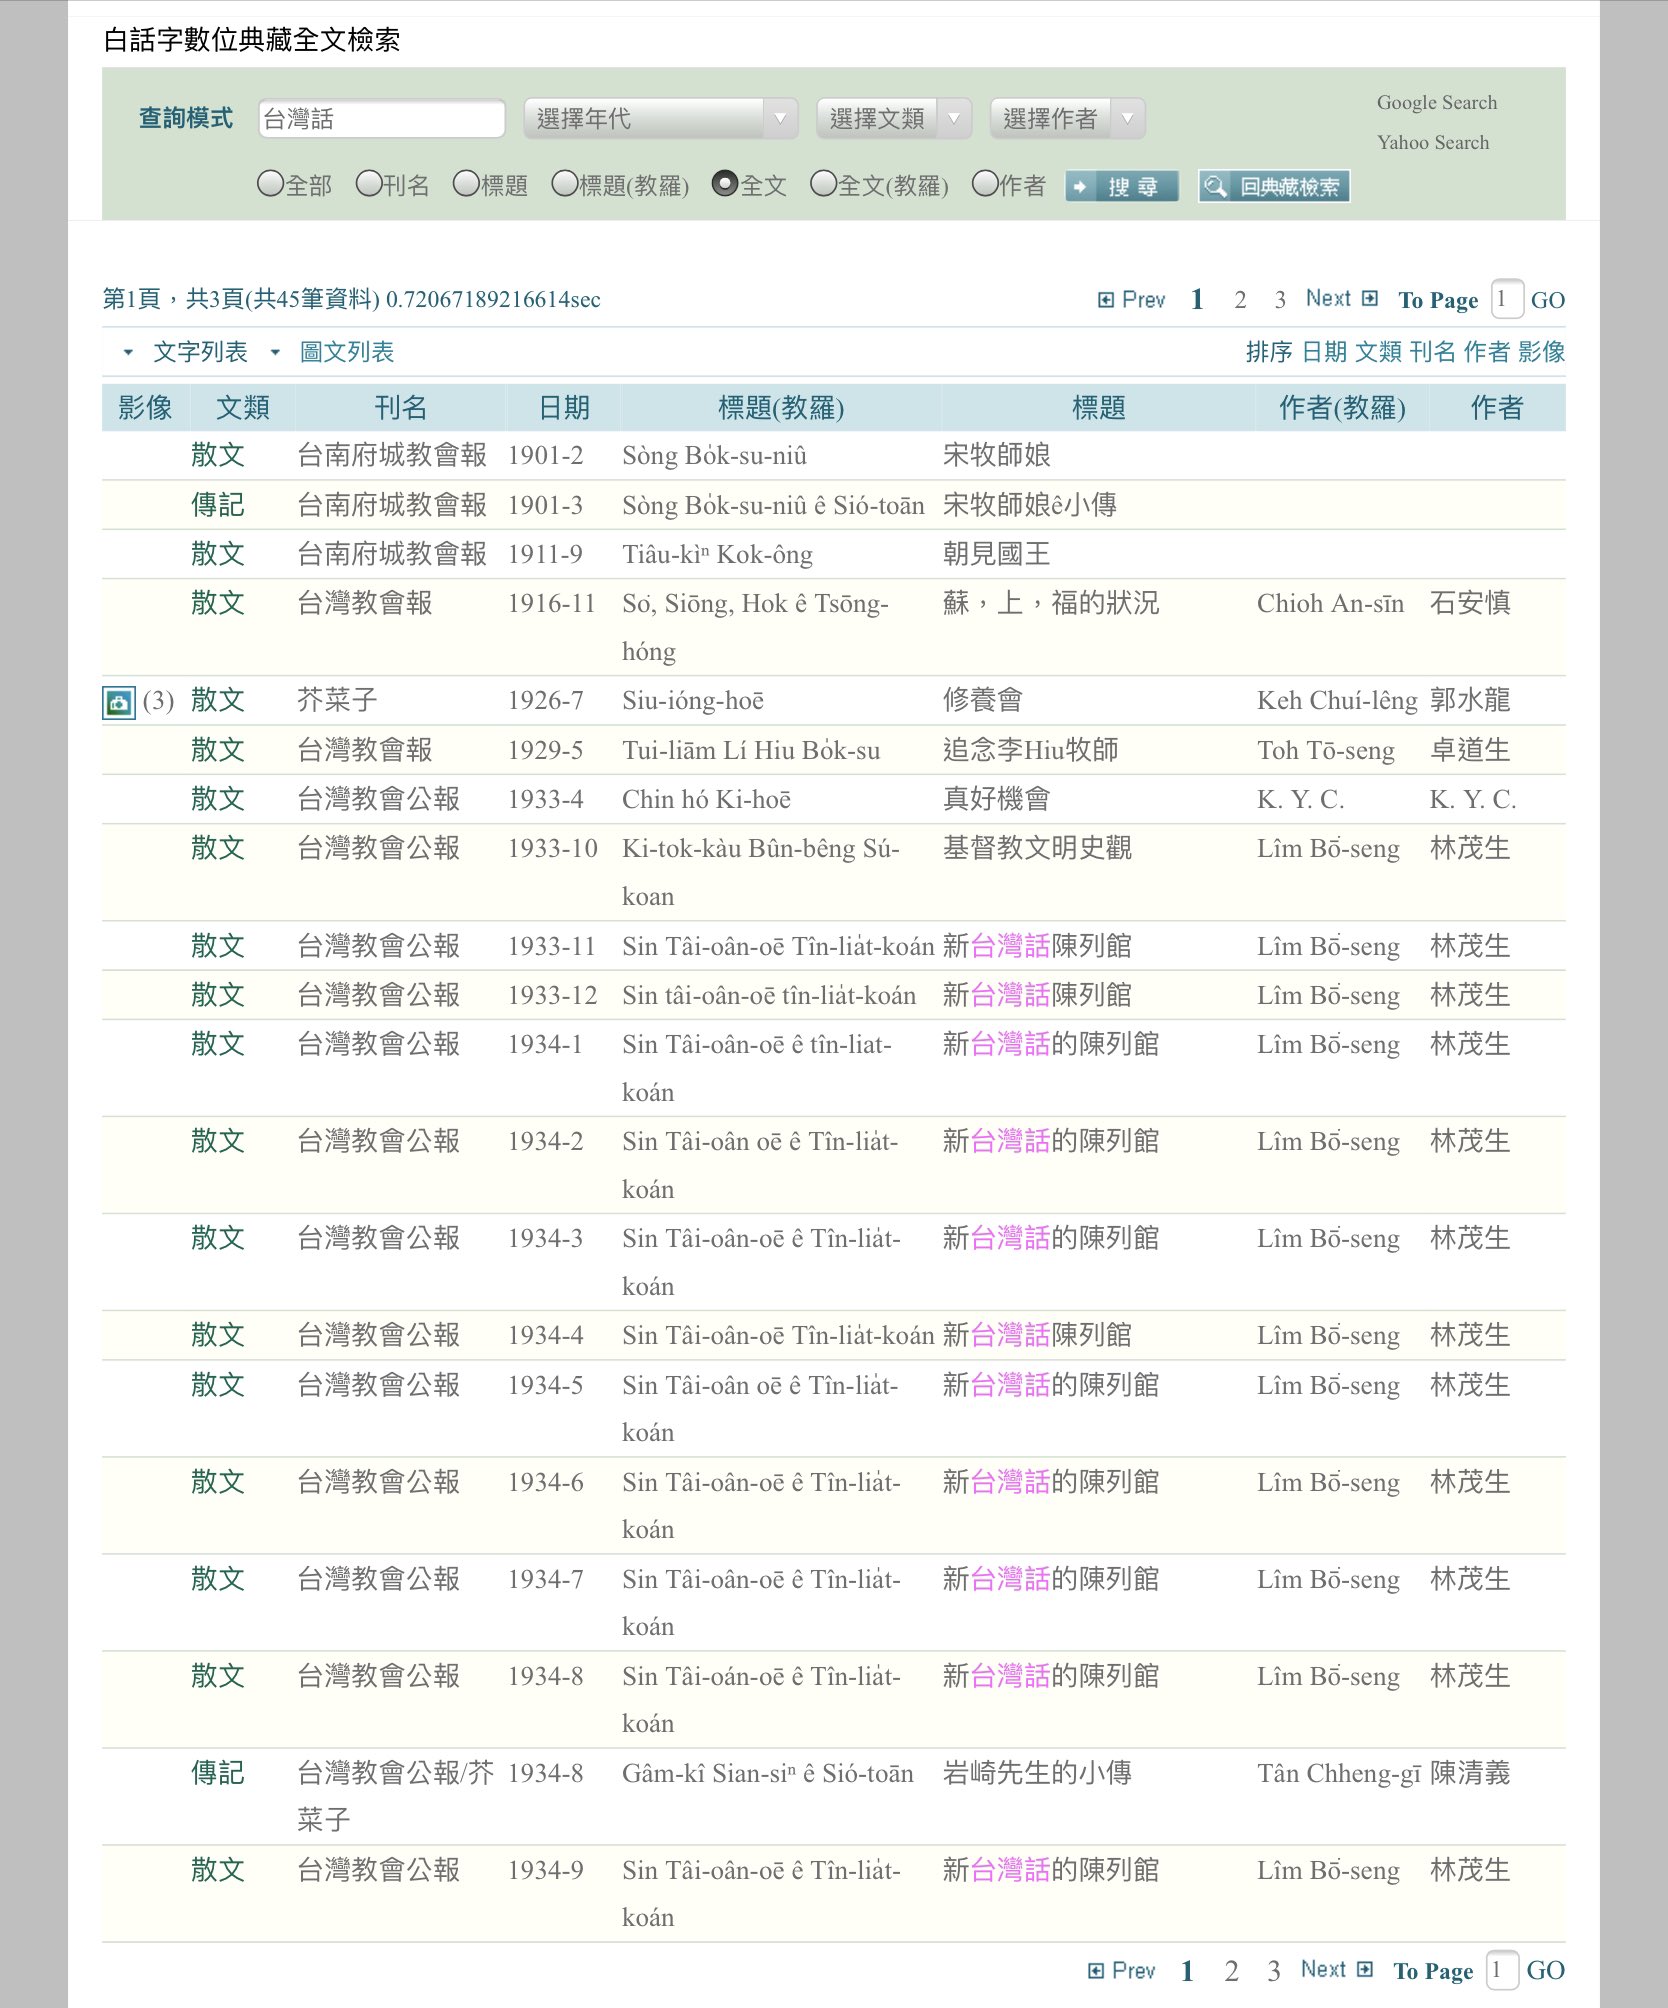The height and width of the screenshot is (2008, 1668).
Task: Select the 全文(教羅) radio option
Action: coord(823,184)
